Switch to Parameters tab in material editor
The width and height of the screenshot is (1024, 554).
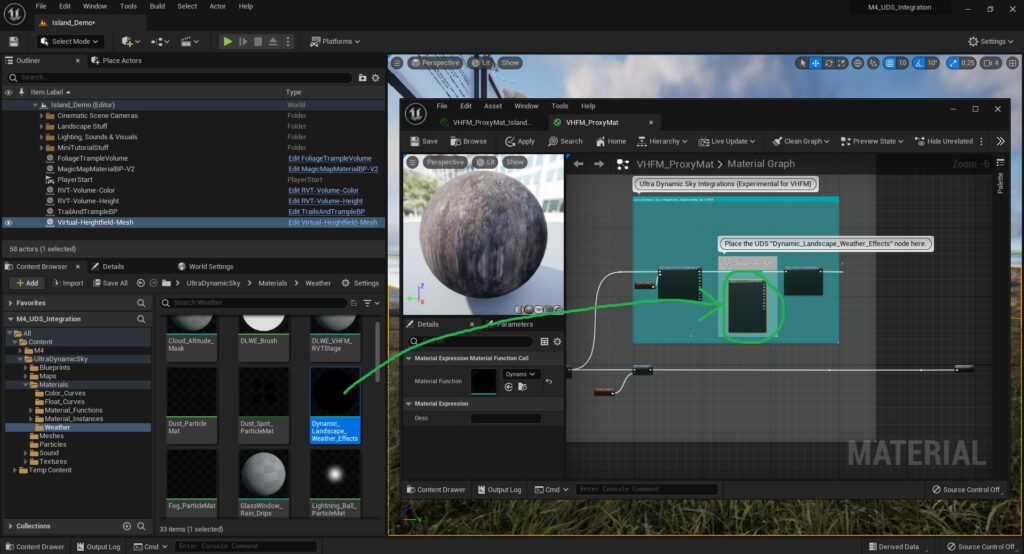point(513,324)
